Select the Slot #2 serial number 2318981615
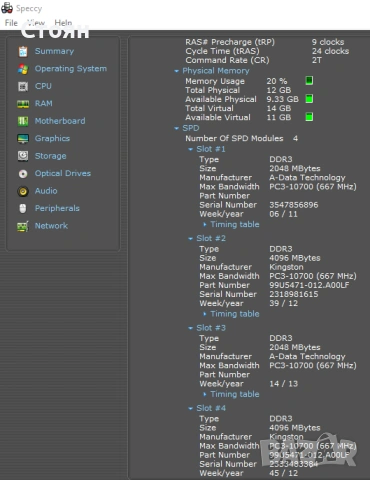The height and width of the screenshot is (480, 370). point(294,294)
